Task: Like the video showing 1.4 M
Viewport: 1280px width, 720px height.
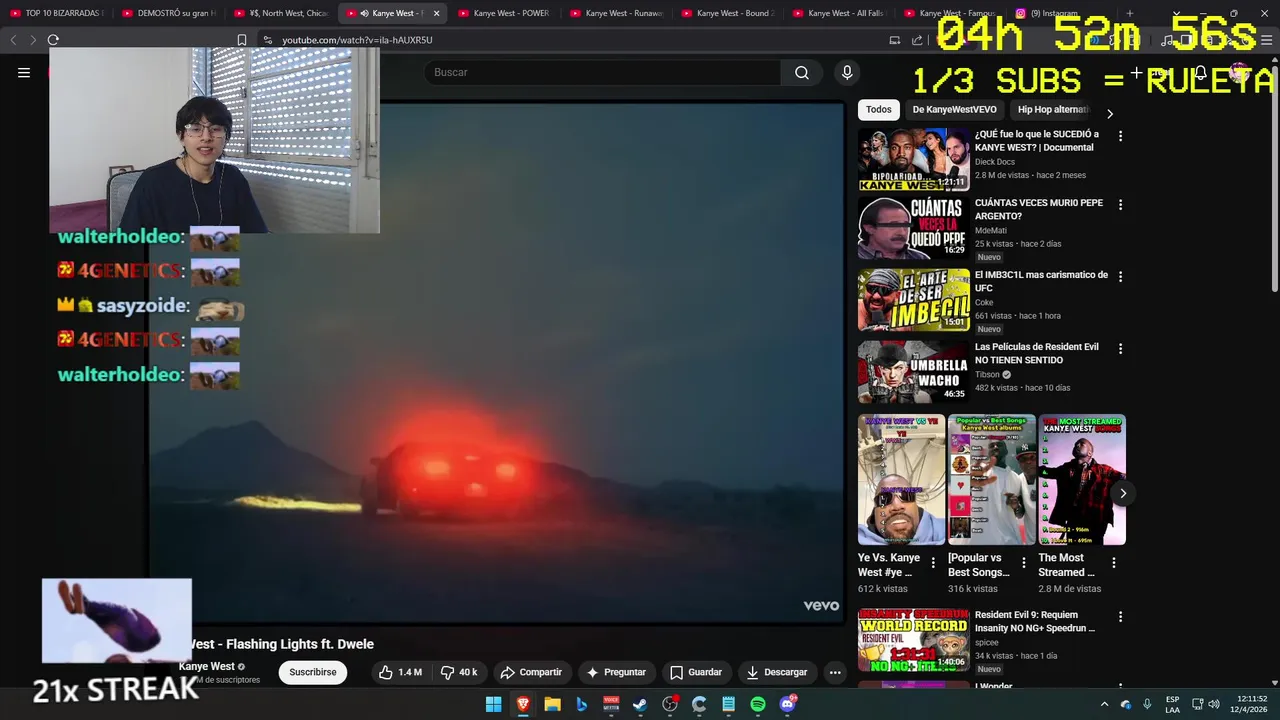Action: (400, 672)
